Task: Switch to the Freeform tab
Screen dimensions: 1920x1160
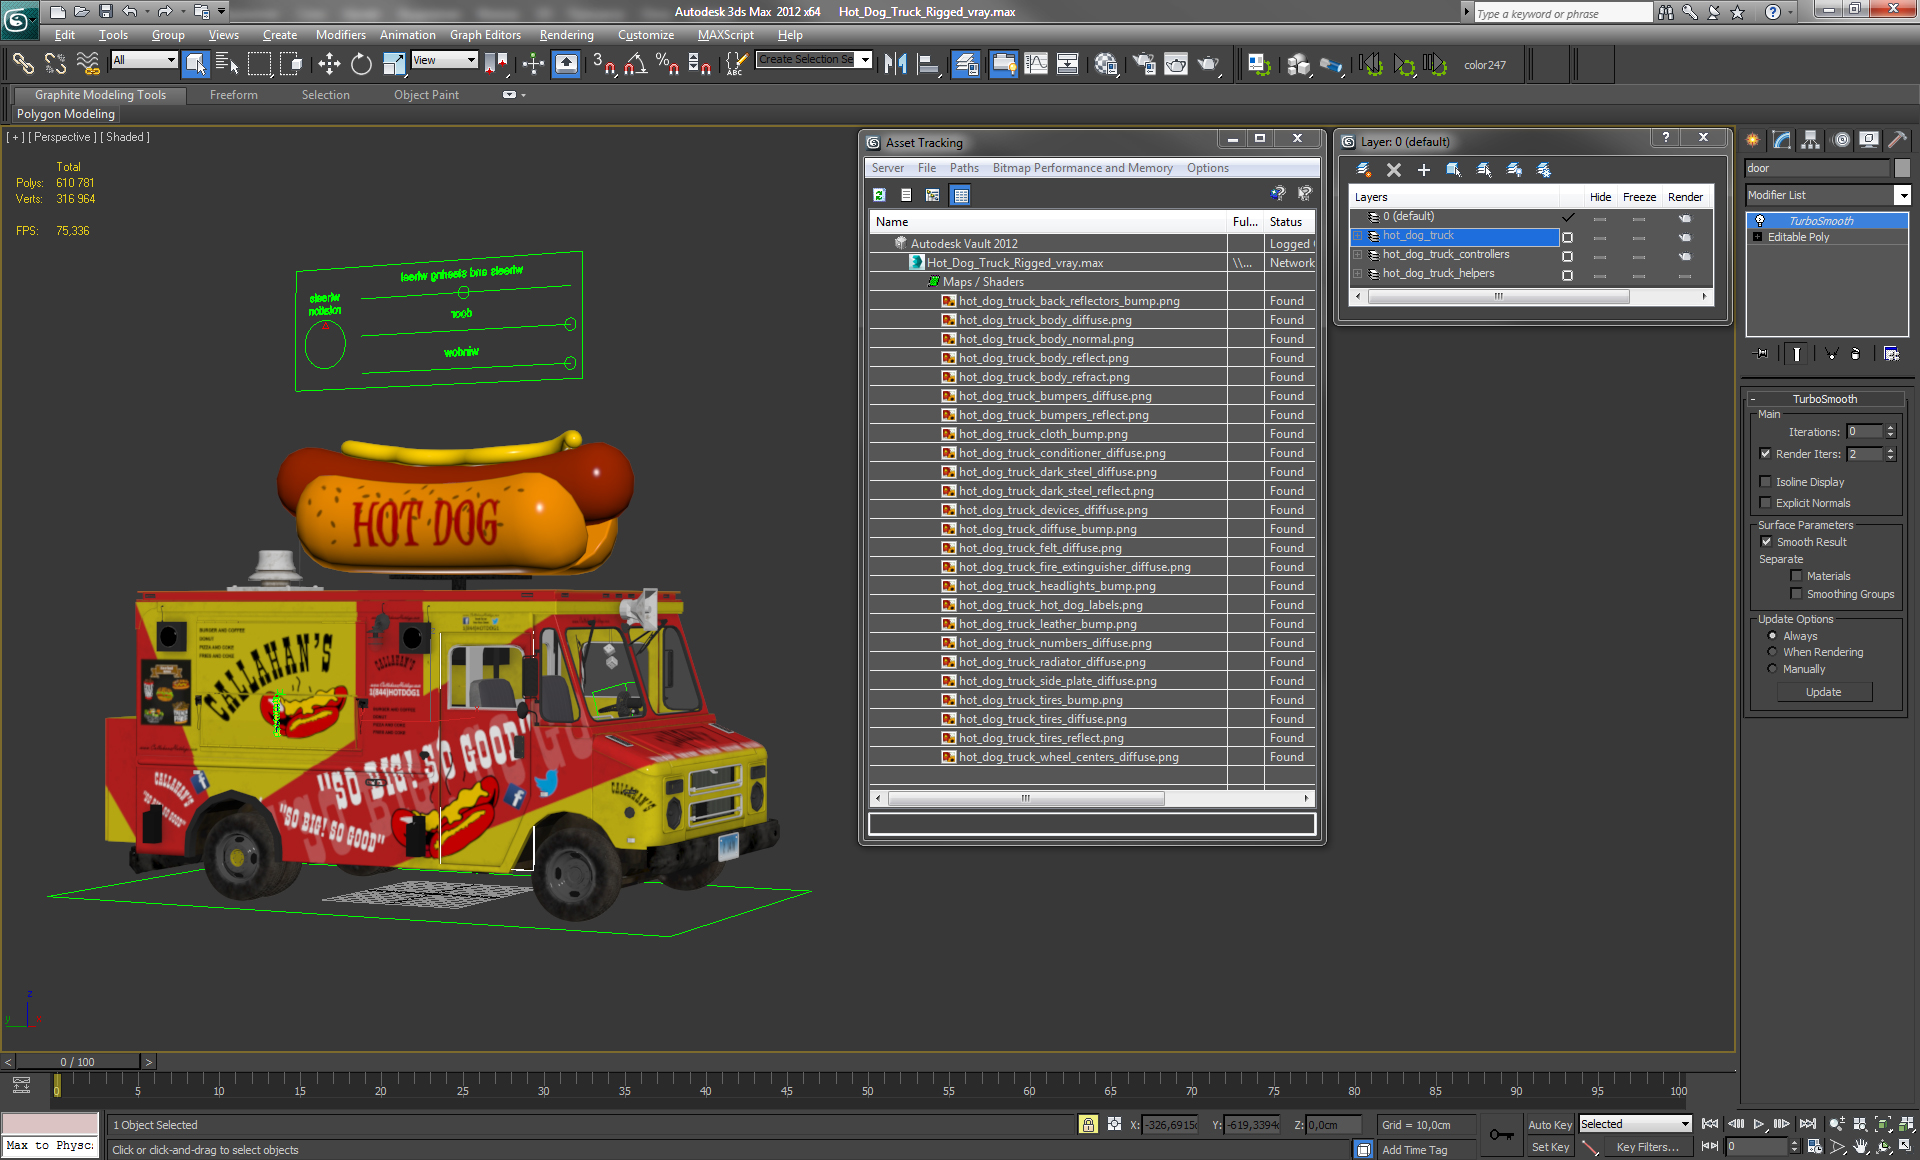Action: coord(233,95)
